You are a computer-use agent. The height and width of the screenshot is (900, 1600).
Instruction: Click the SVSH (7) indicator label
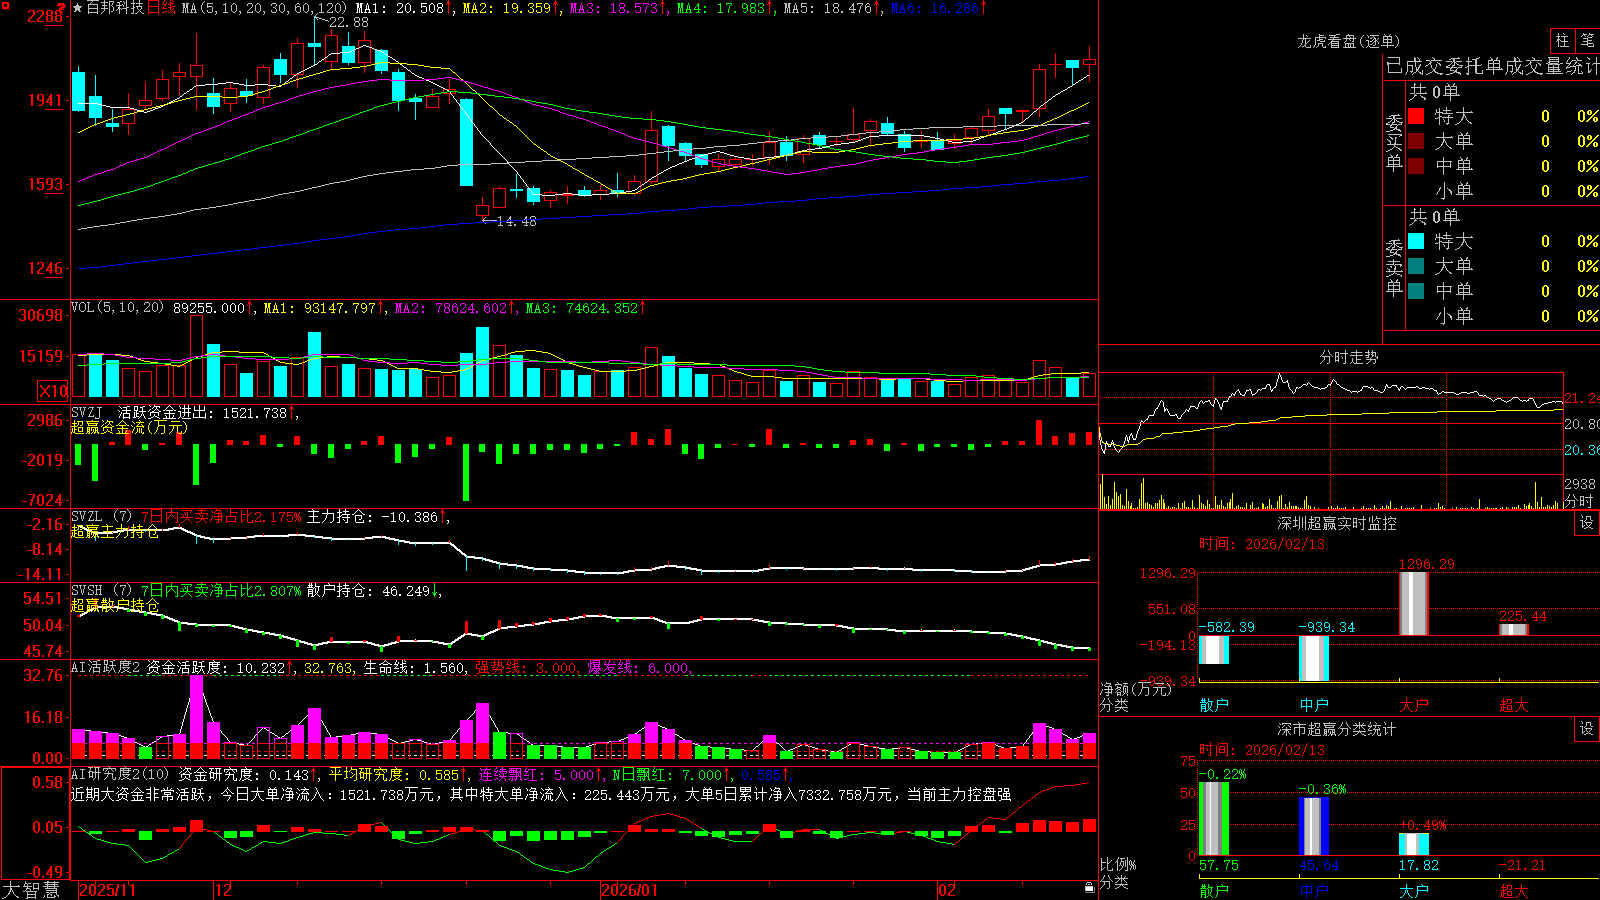(x=101, y=591)
